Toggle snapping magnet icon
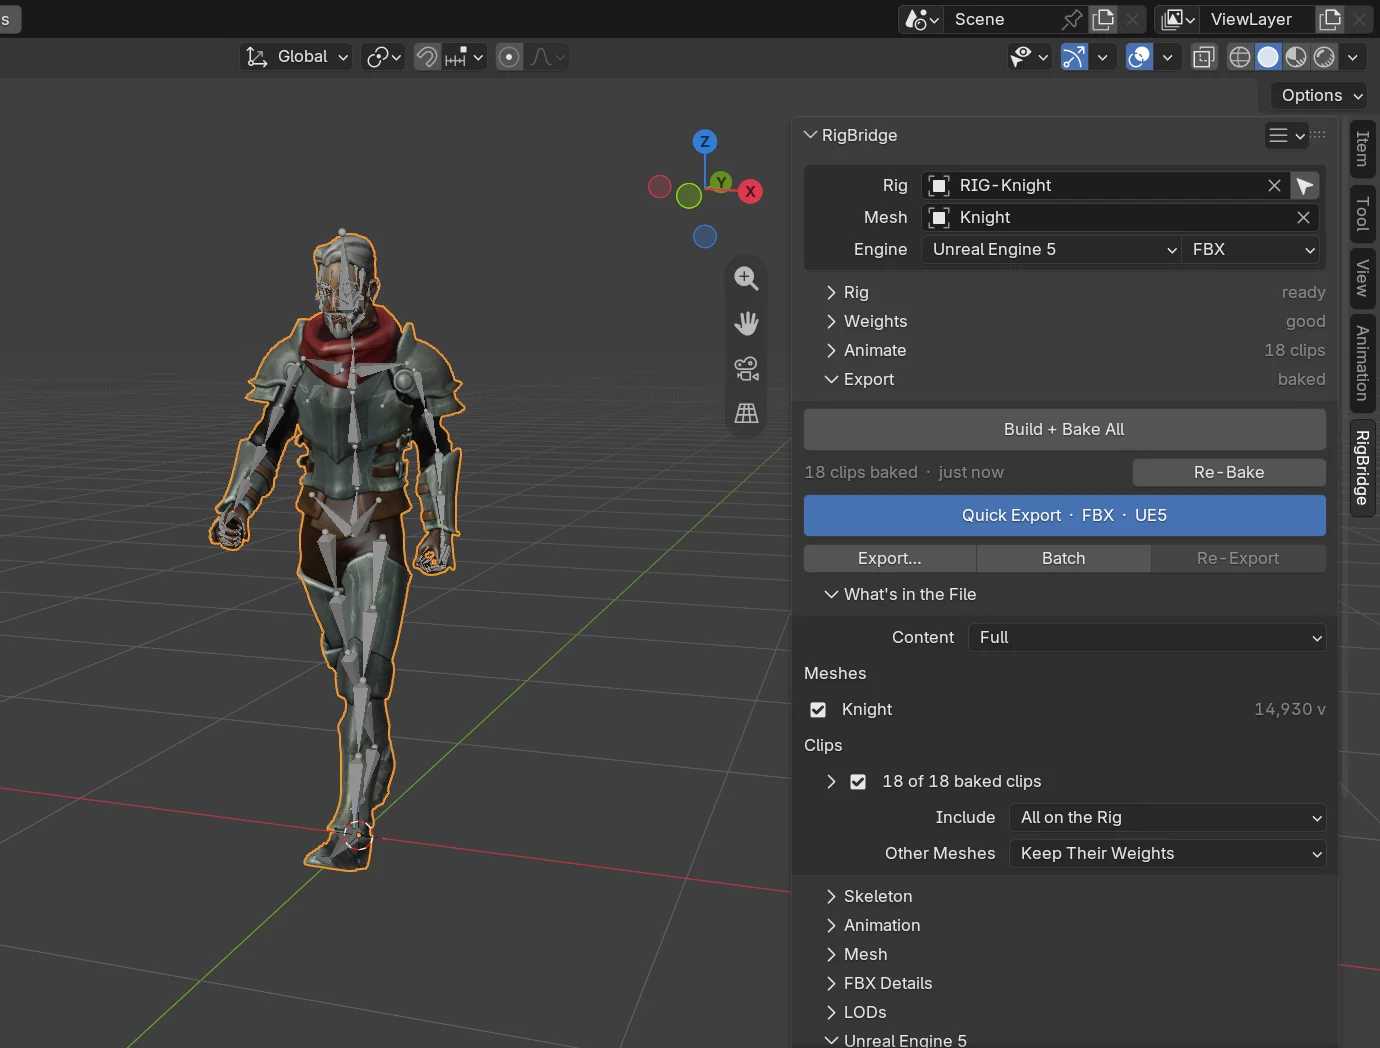This screenshot has height=1048, width=1380. 427,57
